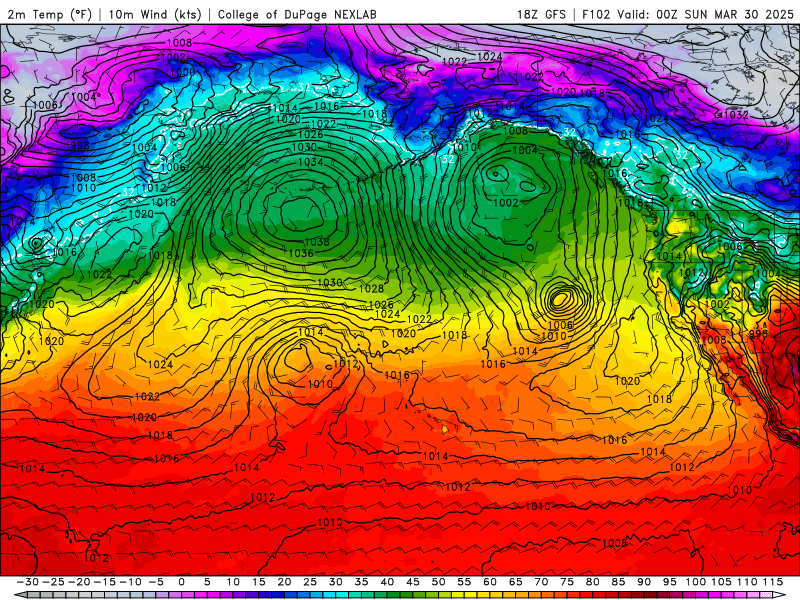Click the 60 value on temperature scale
Viewport: 800px width, 600px height.
coord(490,582)
